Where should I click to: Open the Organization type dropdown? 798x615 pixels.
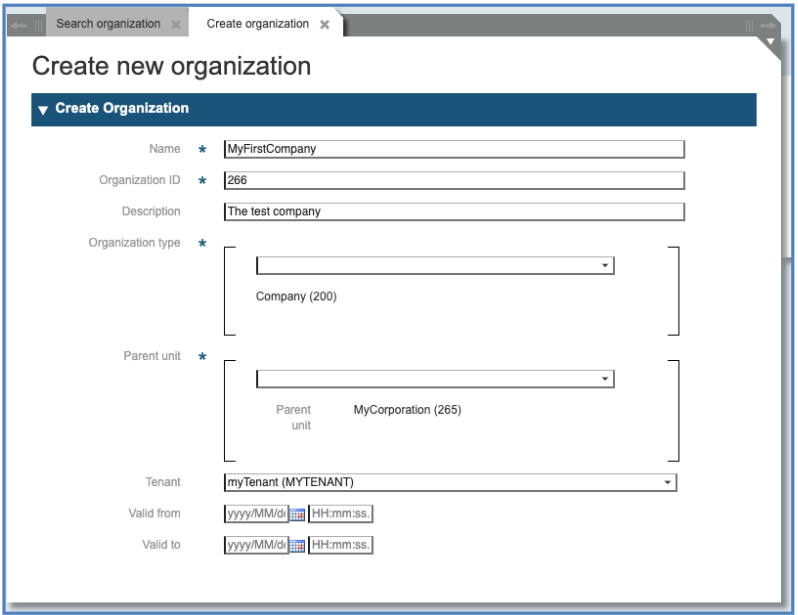605,266
